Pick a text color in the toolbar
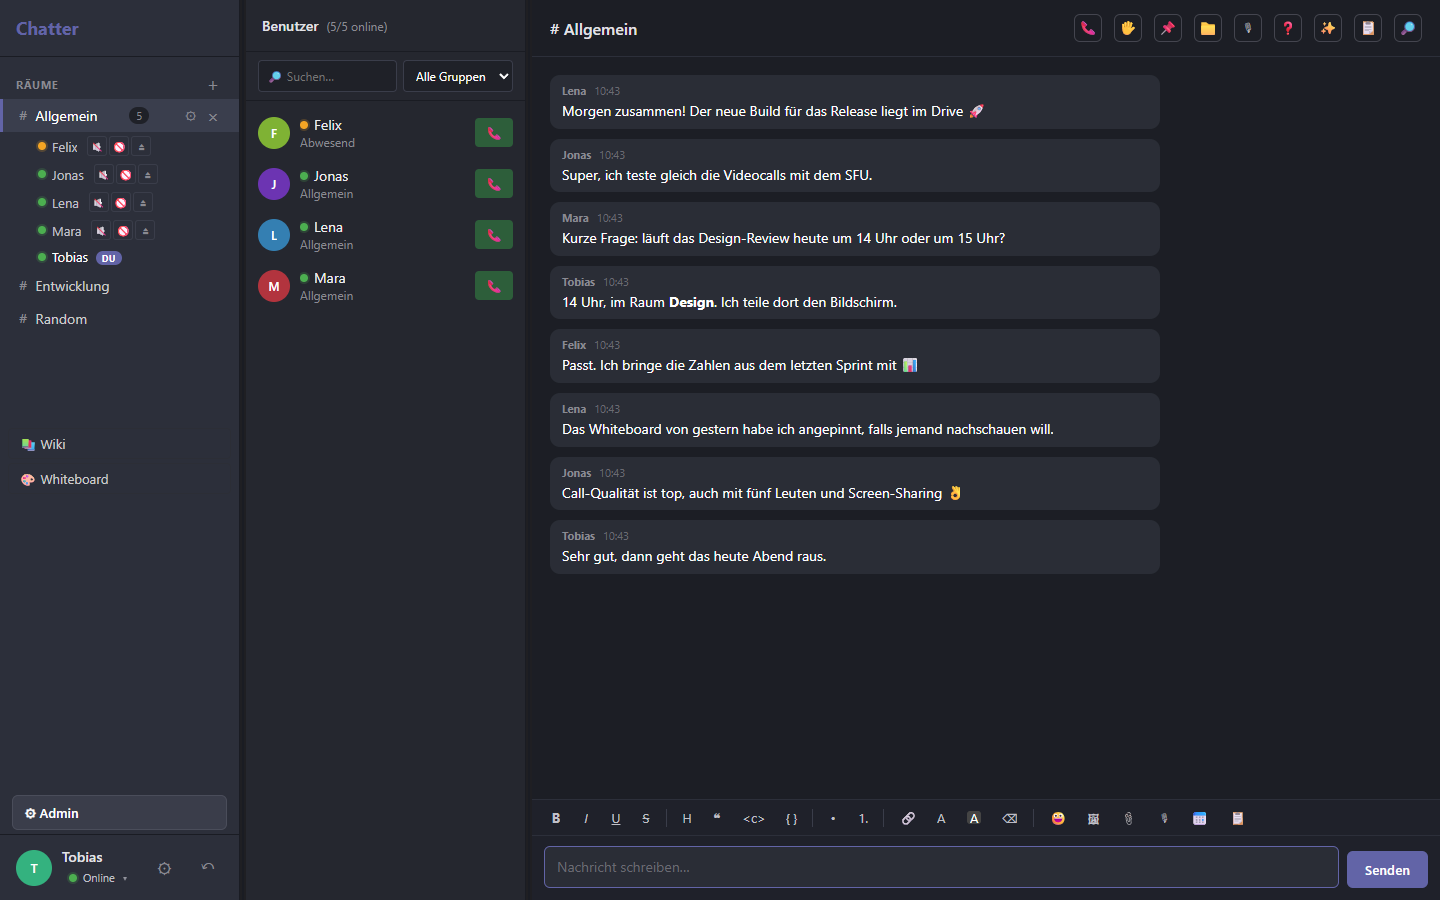 point(941,818)
